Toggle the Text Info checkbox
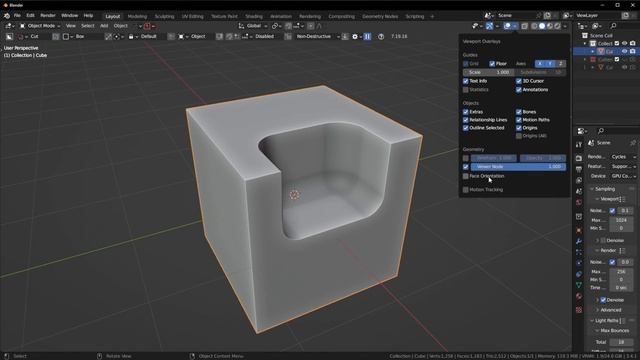640x360 pixels. (465, 81)
